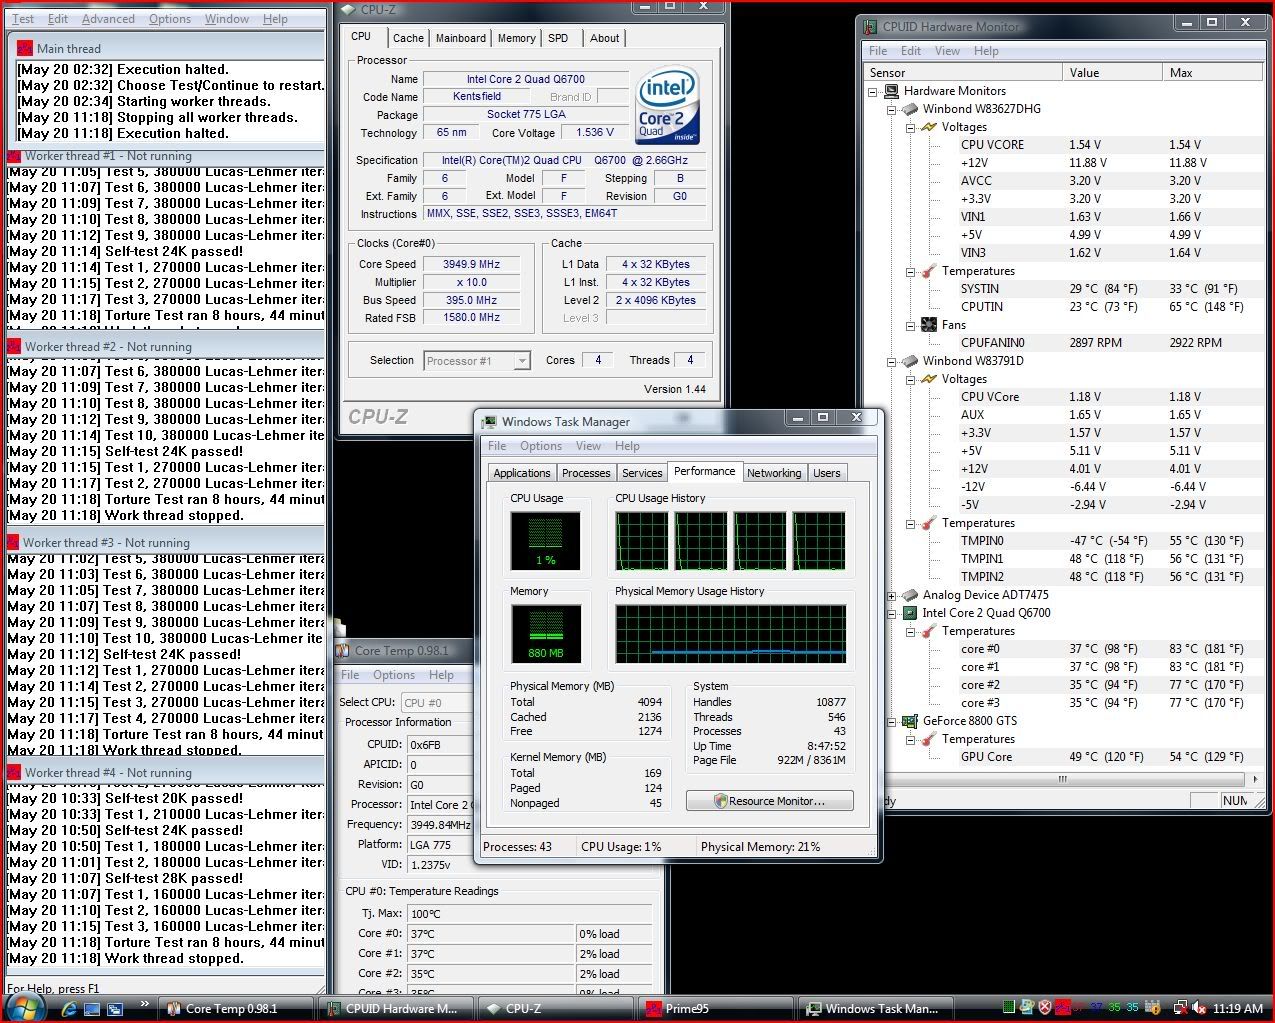The width and height of the screenshot is (1275, 1023).
Task: Click the CPUID Hardware Monitor title icon
Action: coord(870,27)
